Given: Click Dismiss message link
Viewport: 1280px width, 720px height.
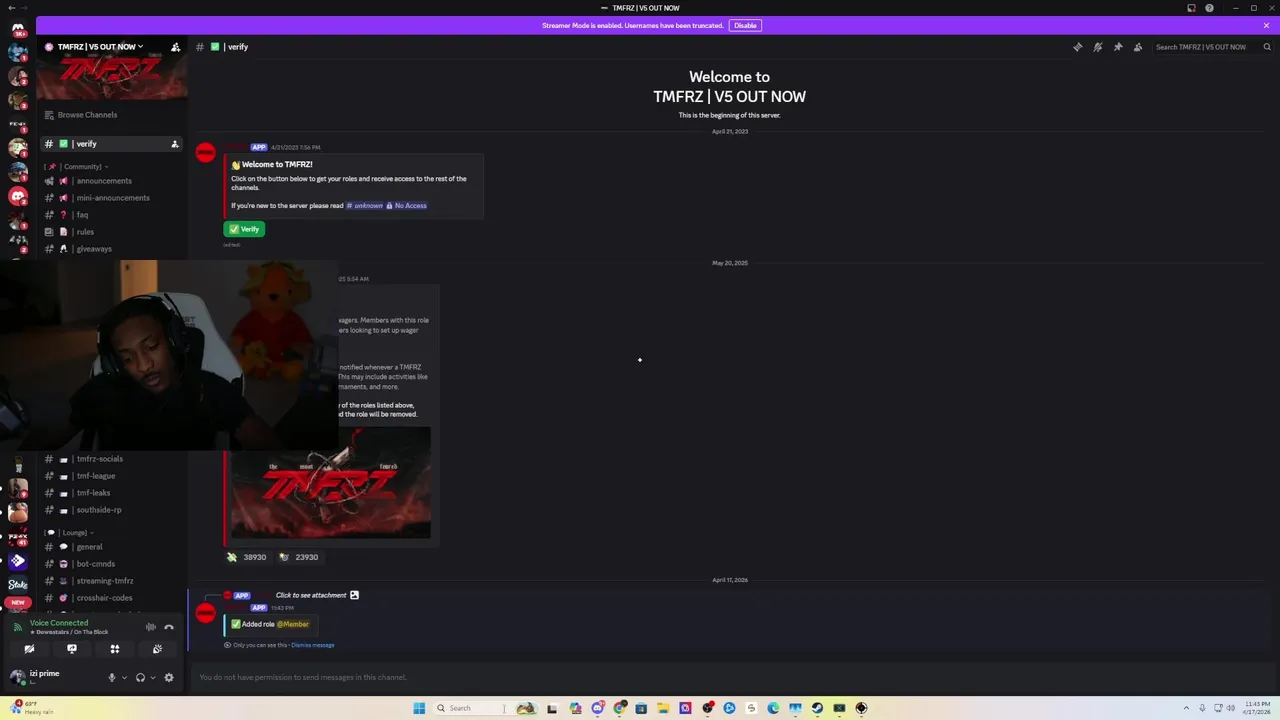Looking at the screenshot, I should pyautogui.click(x=313, y=645).
